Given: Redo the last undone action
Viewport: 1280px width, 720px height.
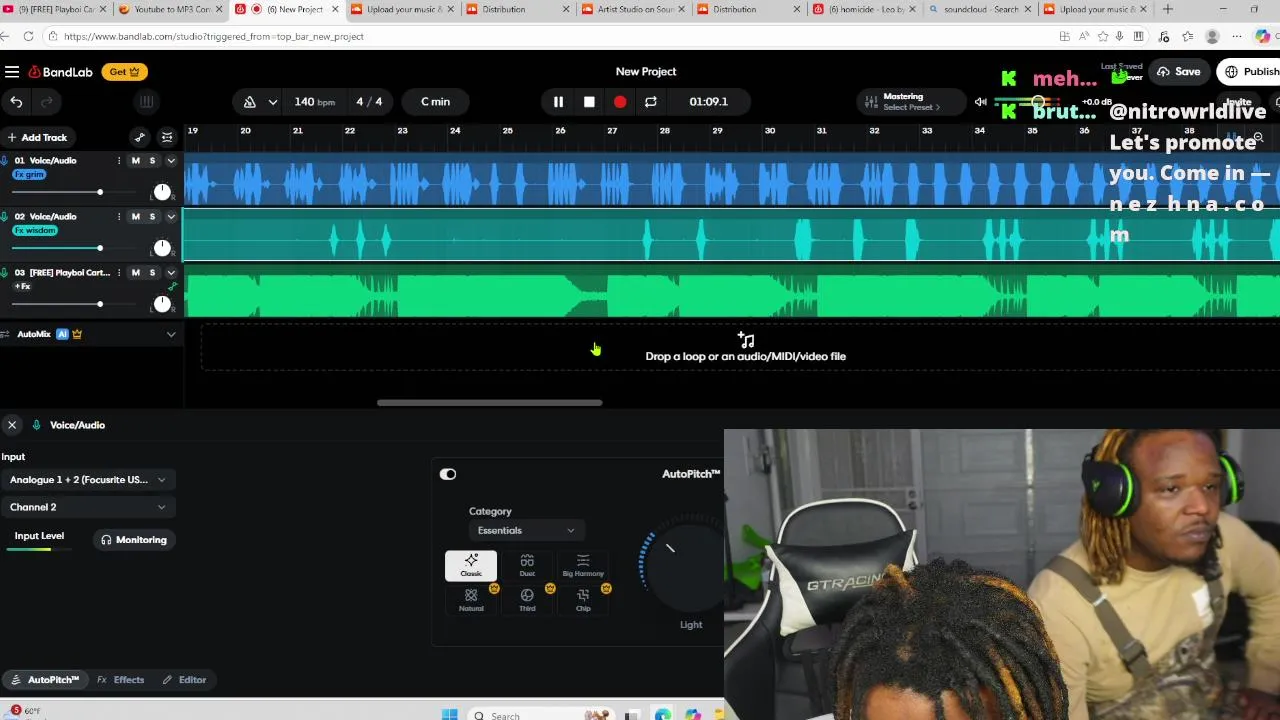Looking at the screenshot, I should click(x=46, y=102).
